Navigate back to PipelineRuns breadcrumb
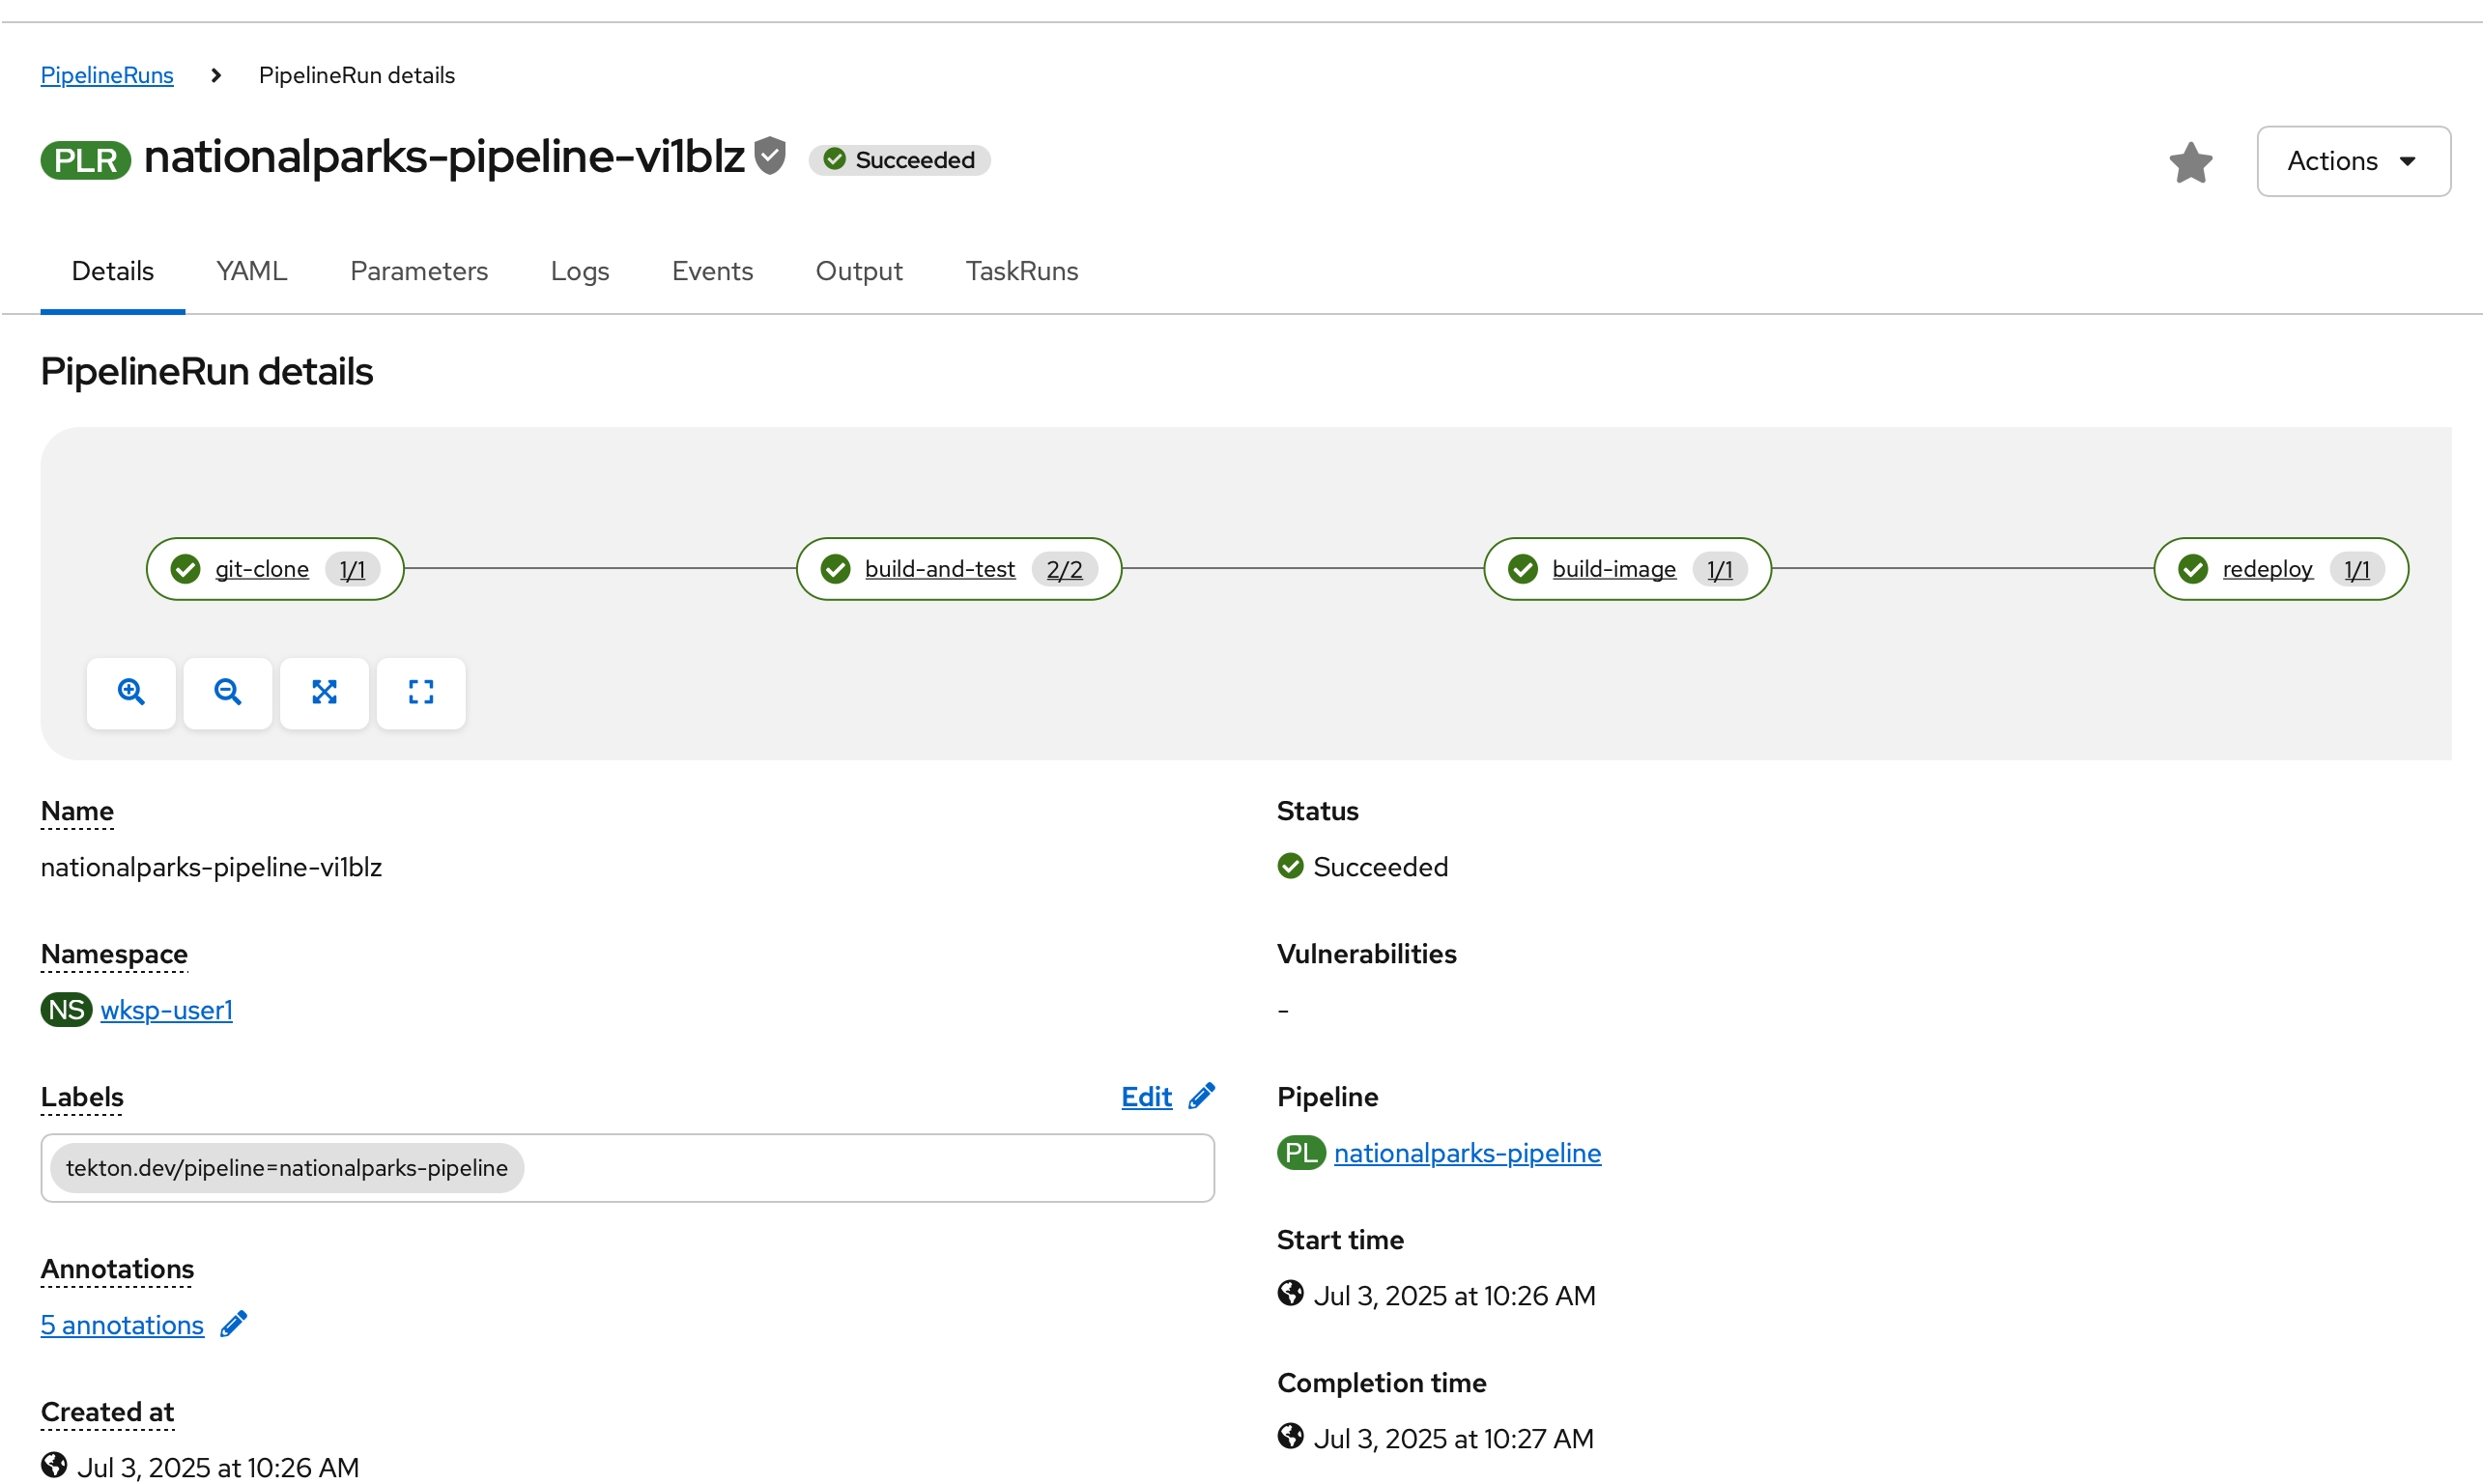The height and width of the screenshot is (1484, 2483). (106, 75)
